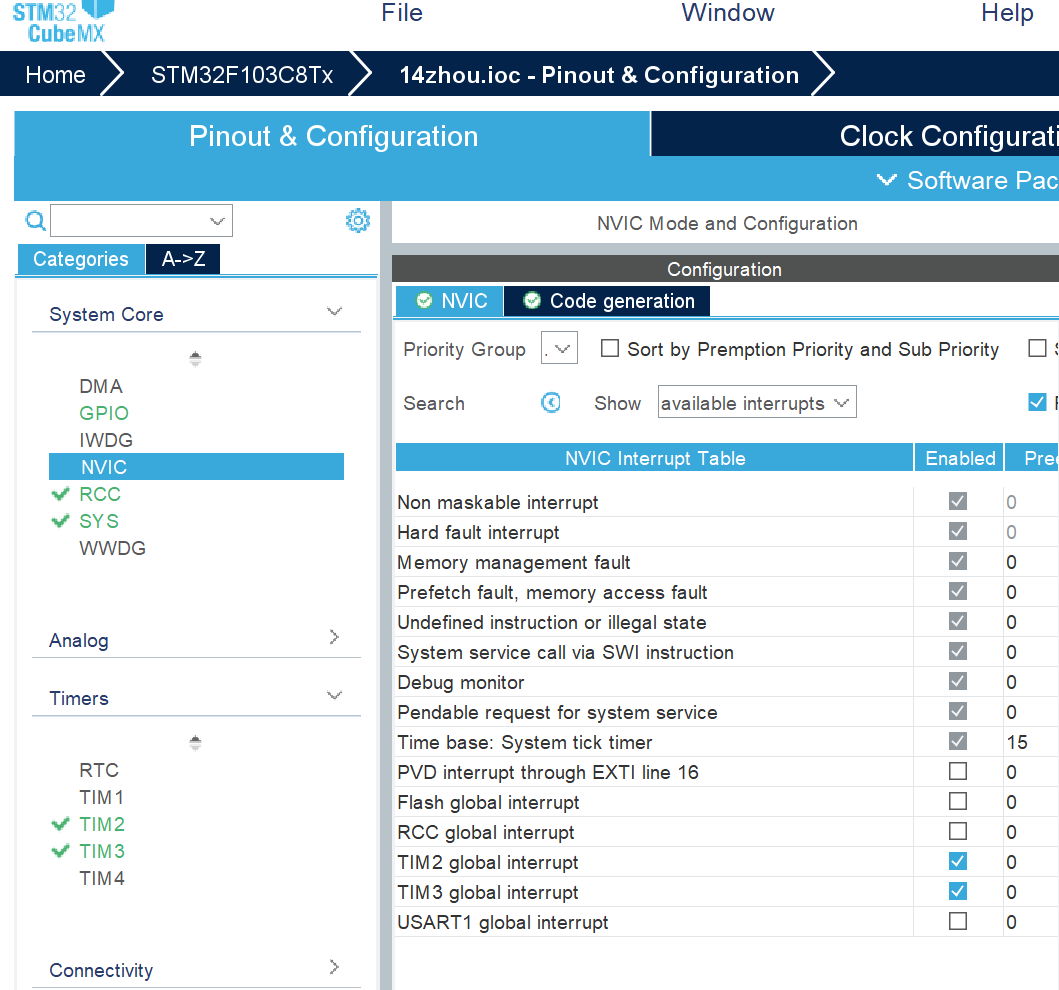Click the NVIC Interrupt Table column header

pyautogui.click(x=654, y=458)
